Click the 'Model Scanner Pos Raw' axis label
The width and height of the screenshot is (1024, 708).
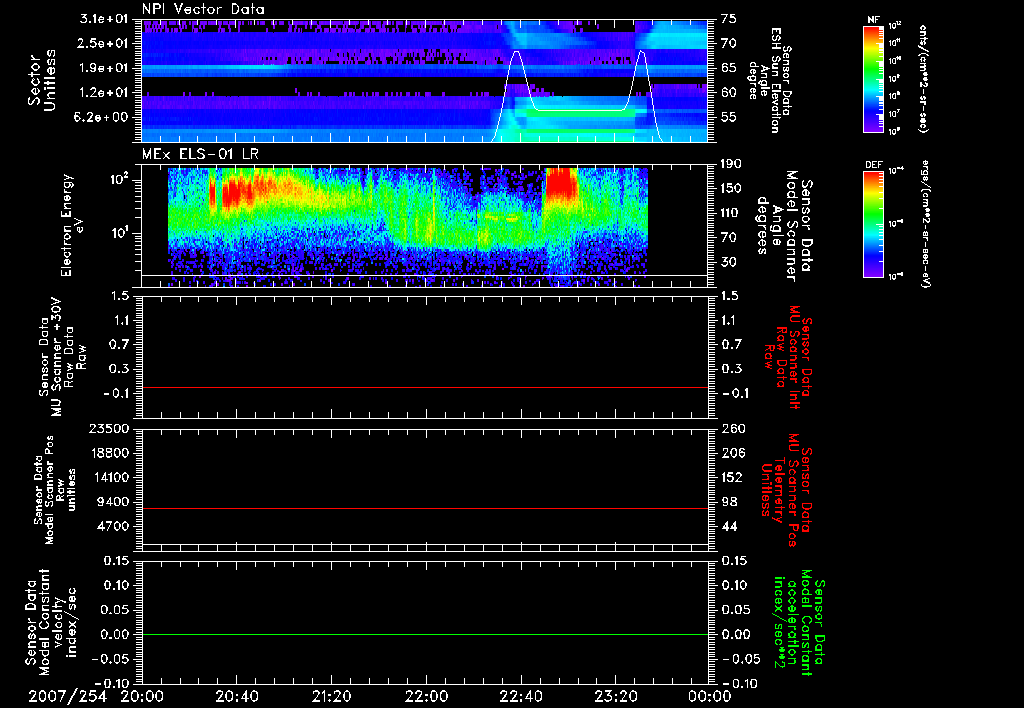click(x=55, y=490)
